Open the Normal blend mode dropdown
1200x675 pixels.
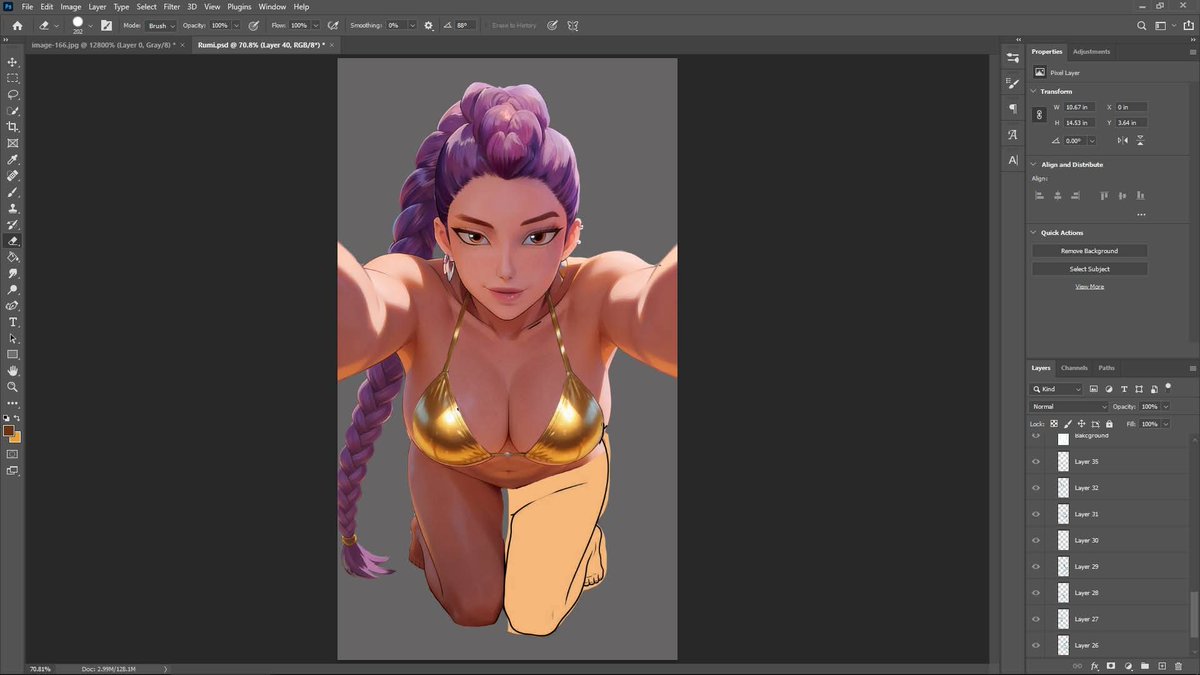click(x=1069, y=407)
